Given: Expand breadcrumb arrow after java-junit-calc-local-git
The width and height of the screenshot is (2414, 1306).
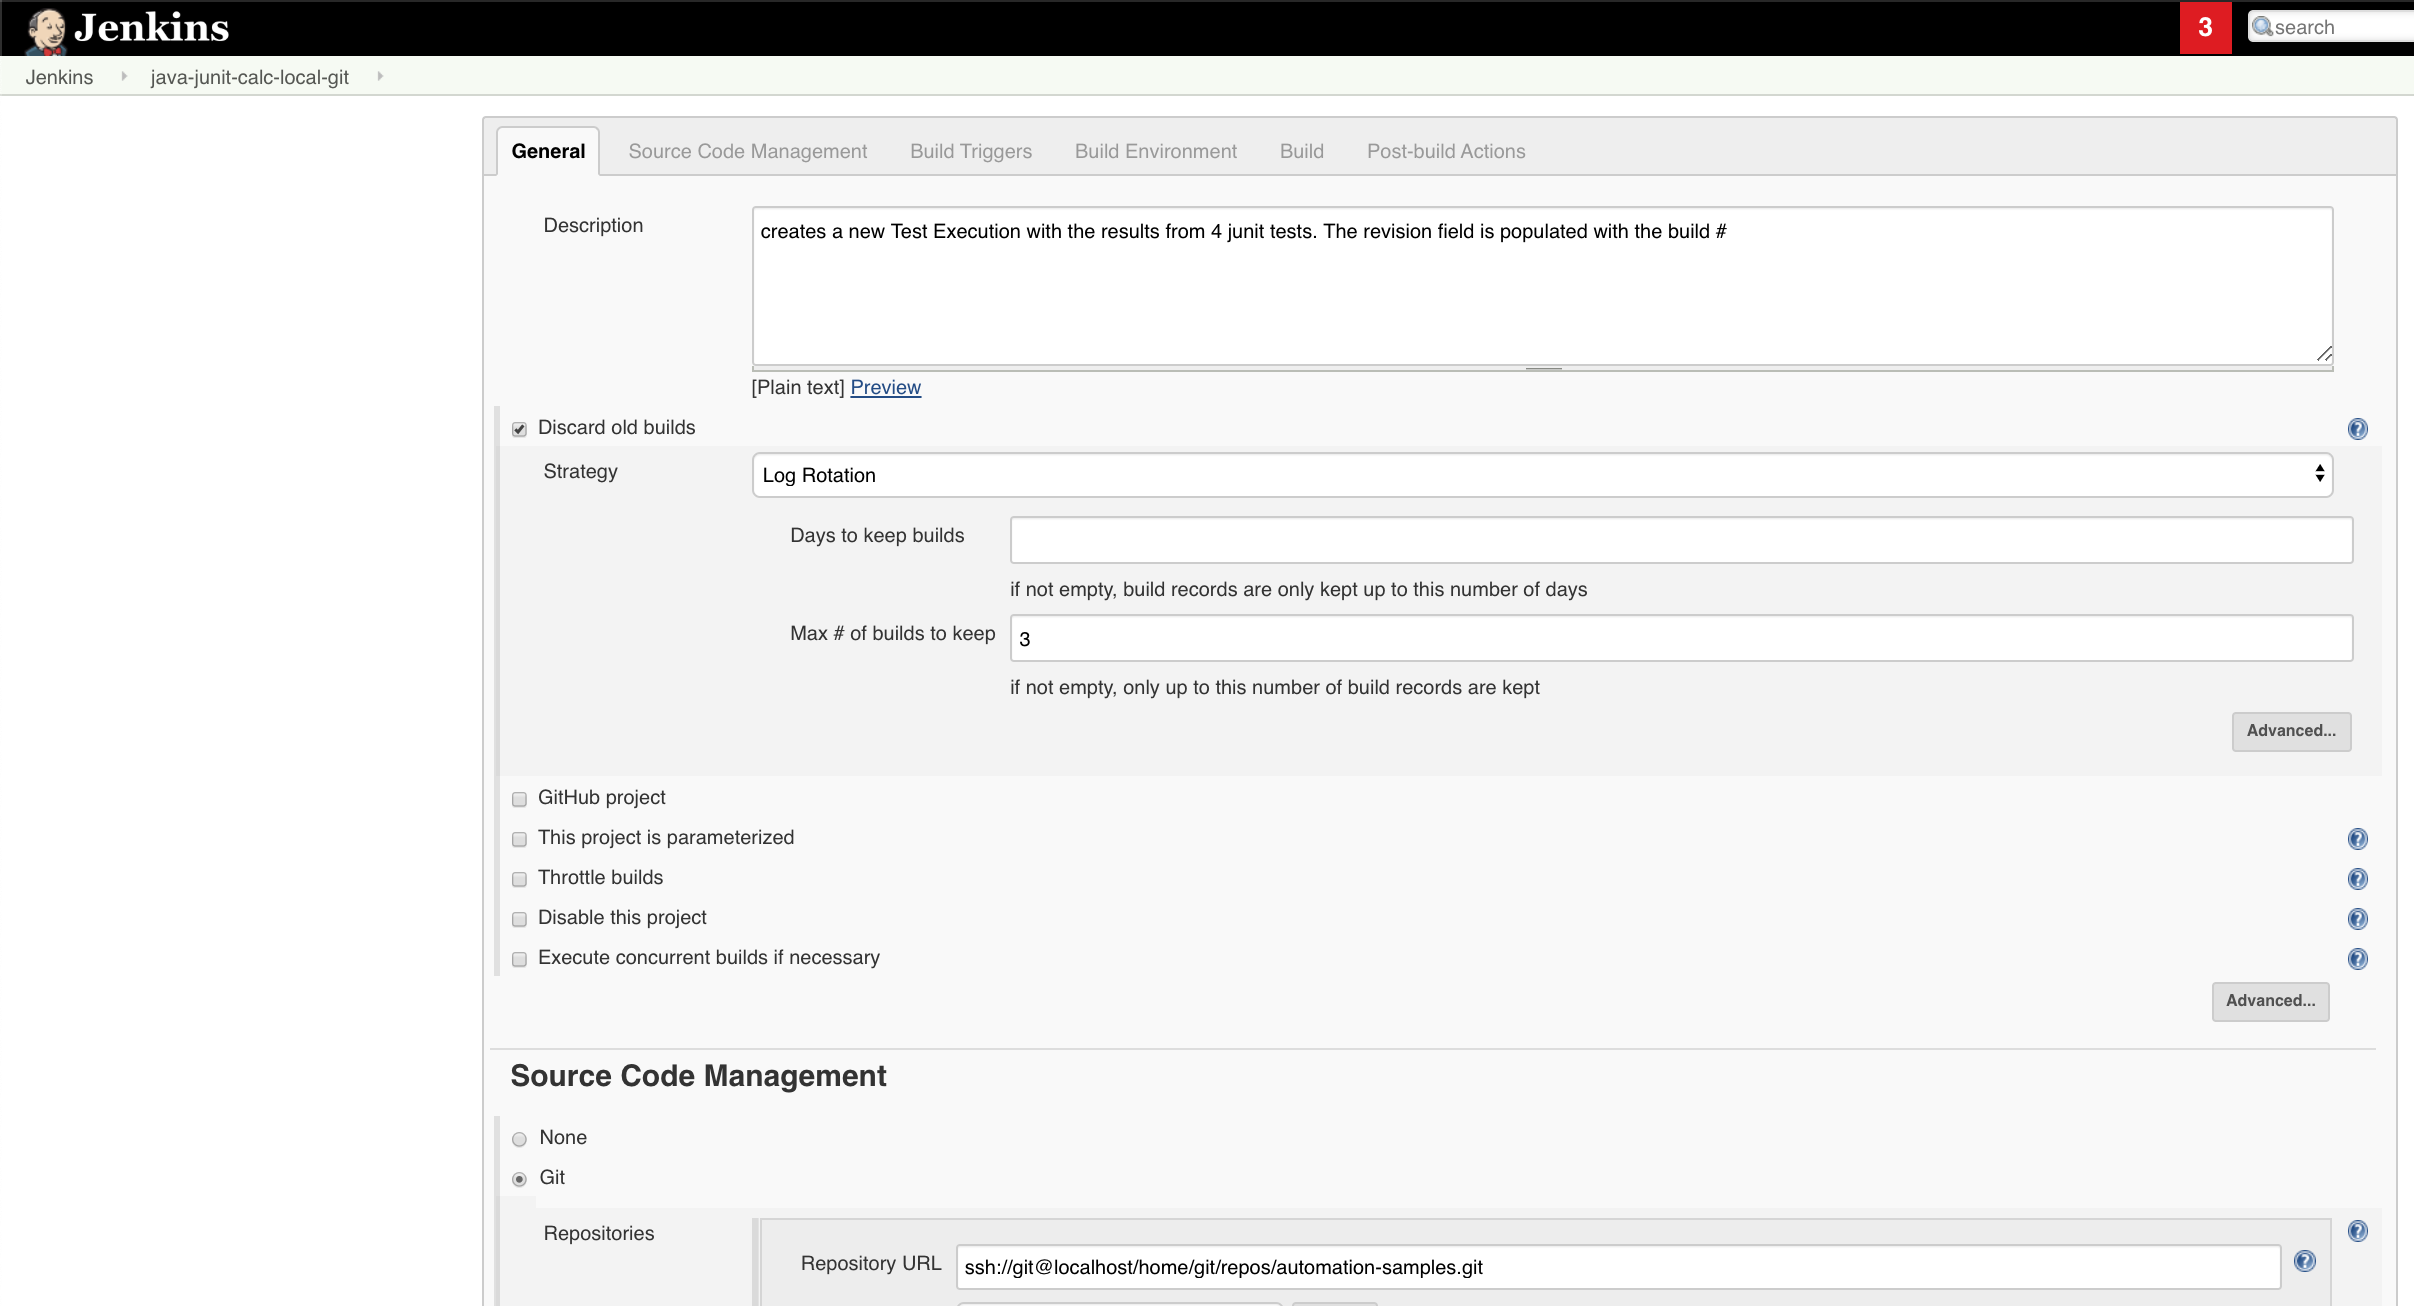Looking at the screenshot, I should pyautogui.click(x=380, y=76).
